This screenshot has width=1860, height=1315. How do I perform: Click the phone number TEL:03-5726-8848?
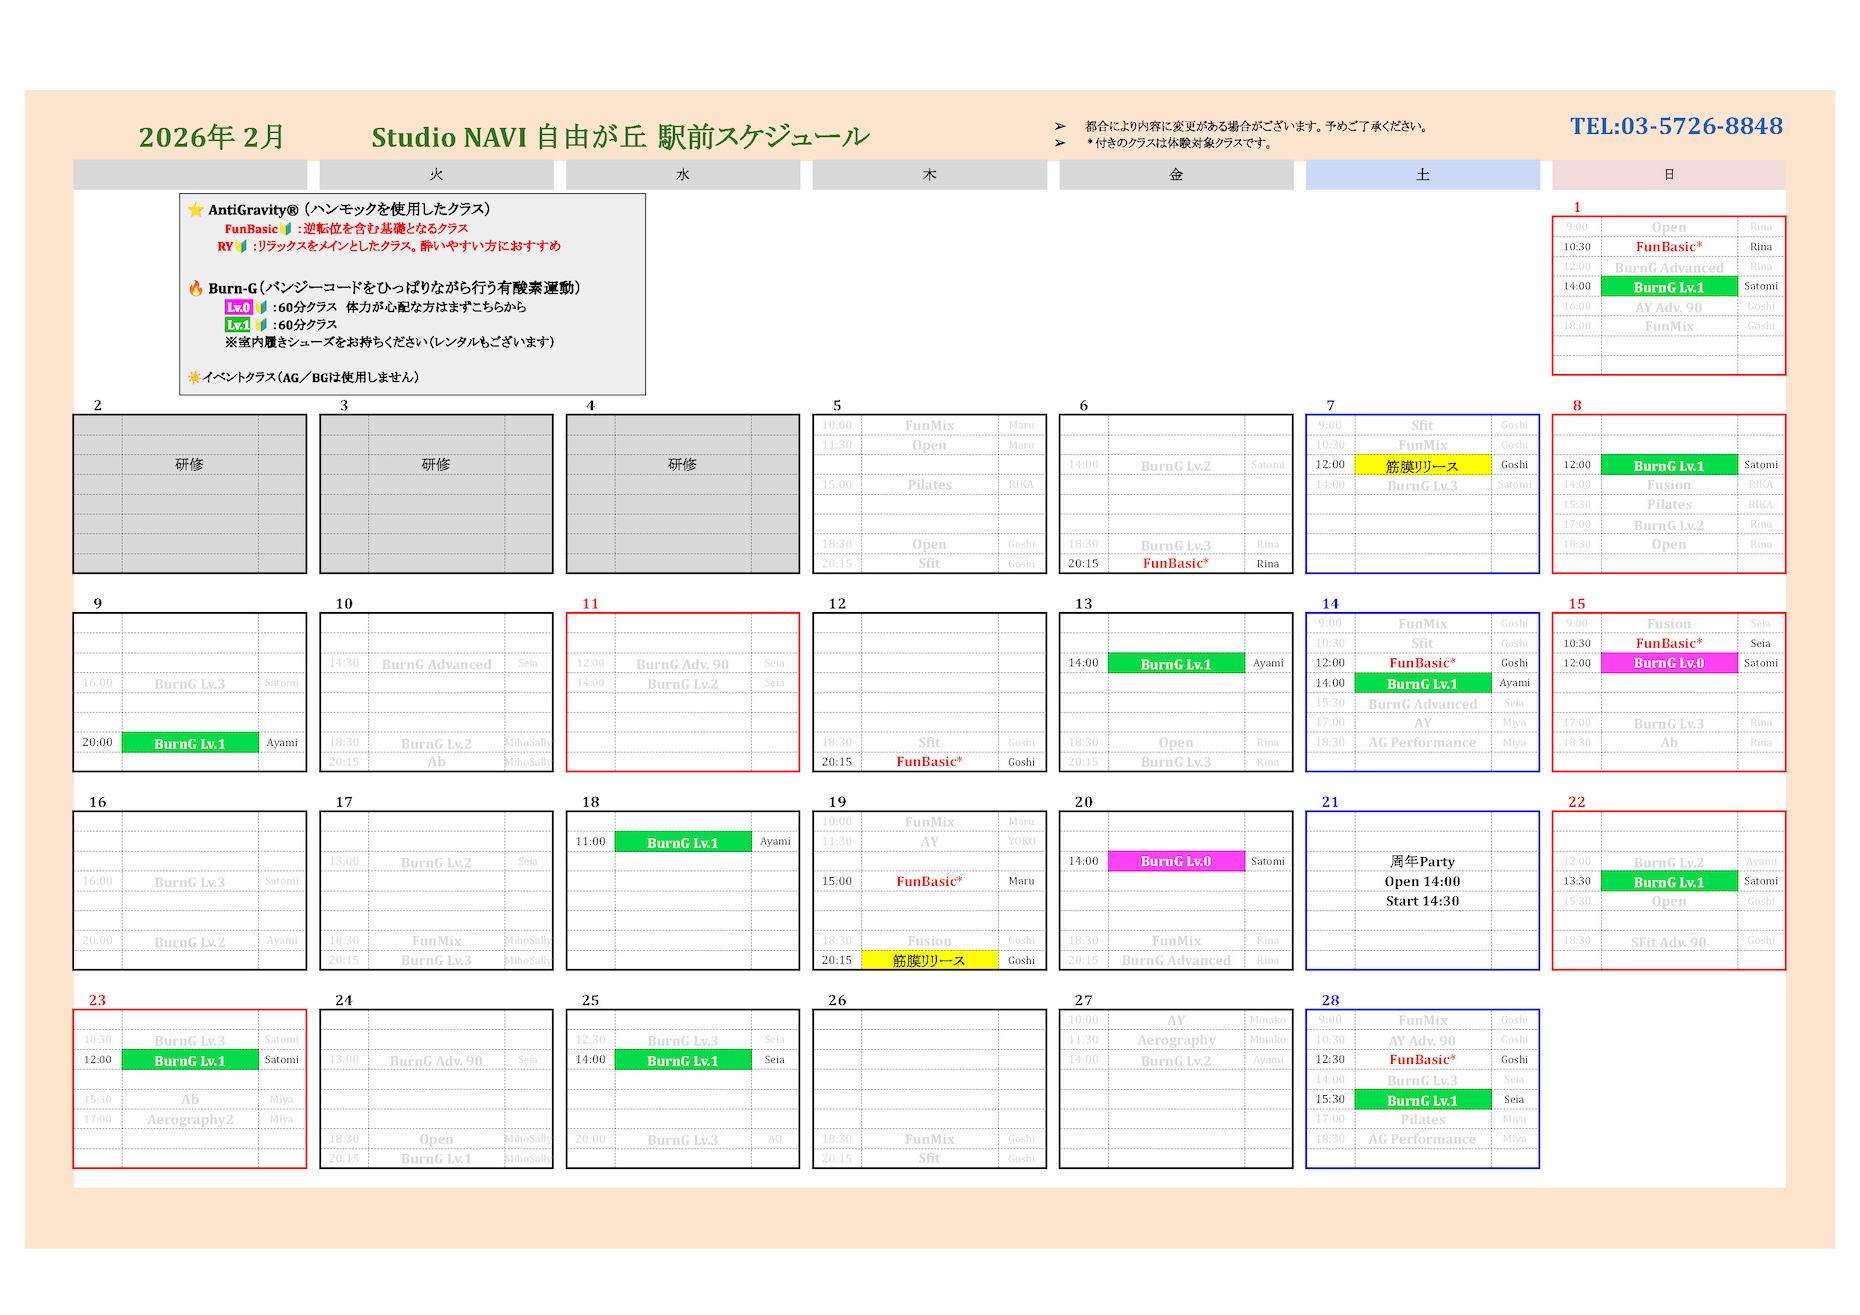1676,127
